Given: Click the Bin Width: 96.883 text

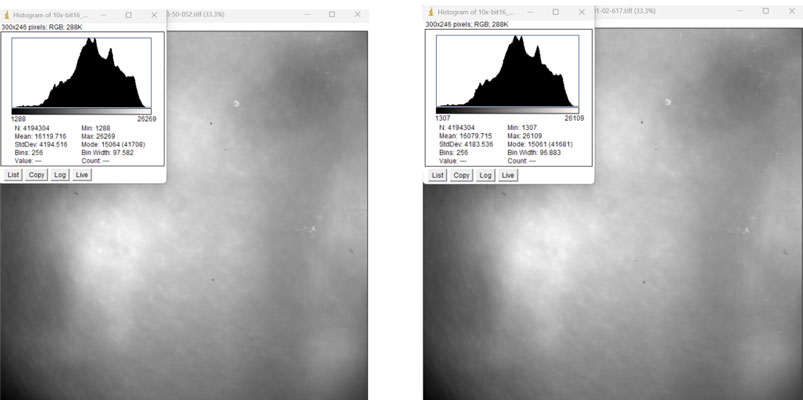Looking at the screenshot, I should point(534,152).
